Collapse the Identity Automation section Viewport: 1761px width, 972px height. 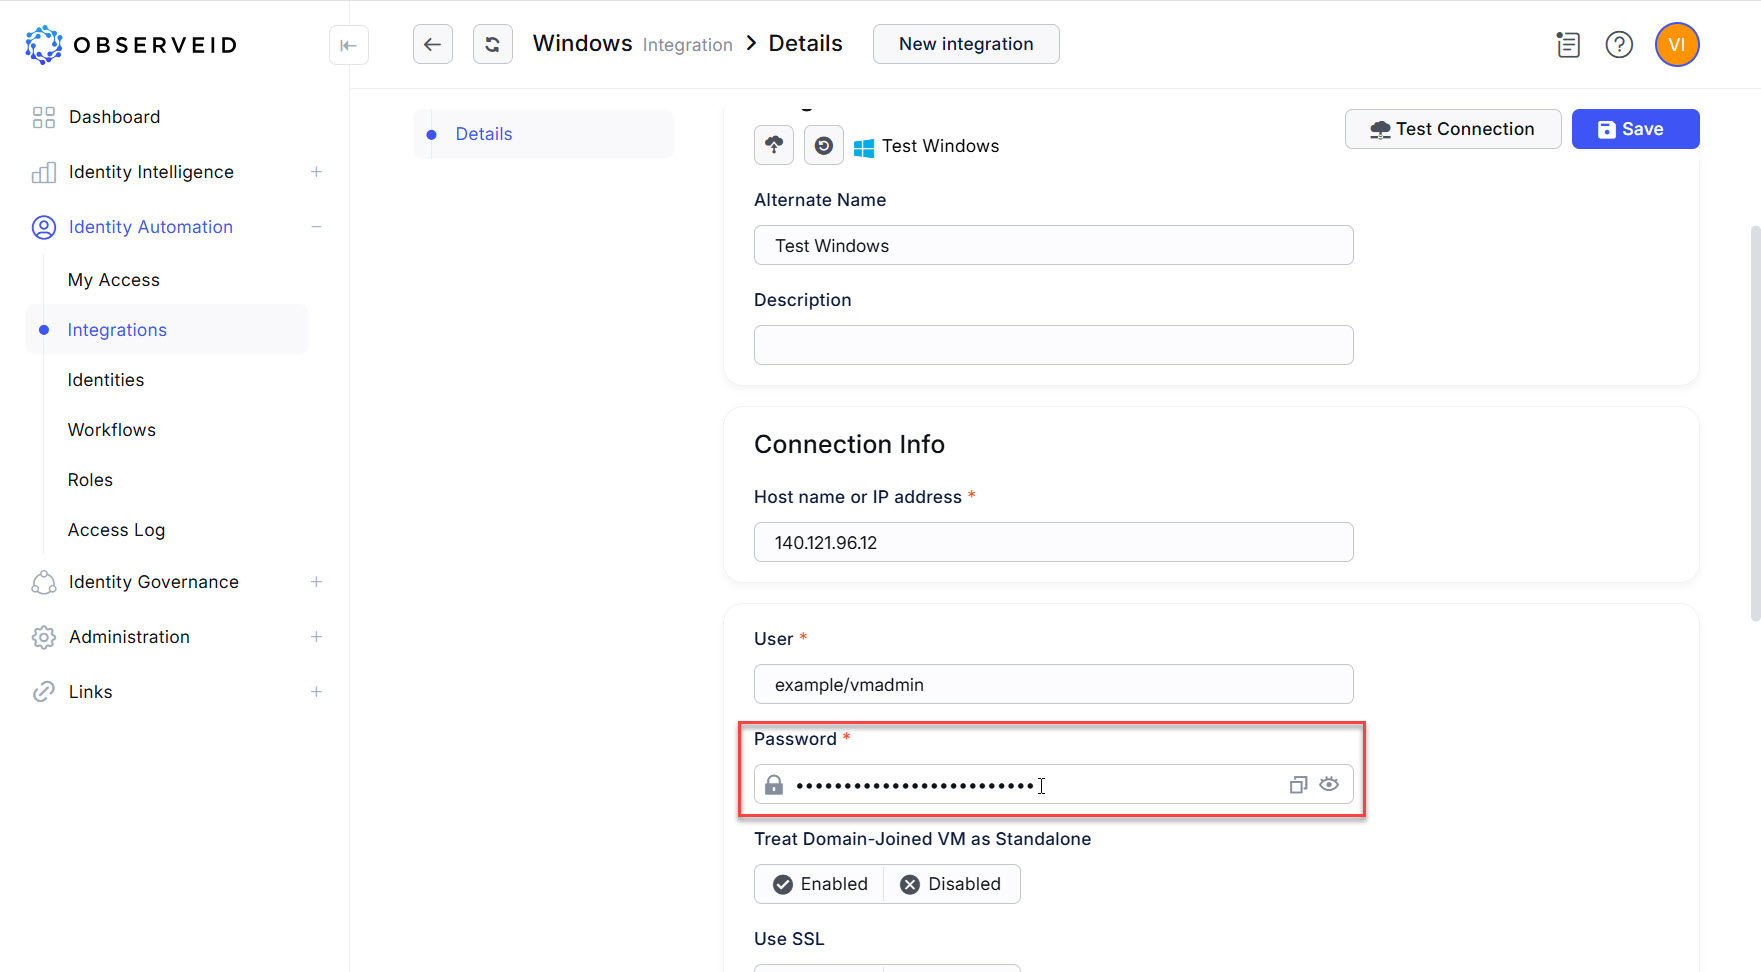(x=316, y=227)
